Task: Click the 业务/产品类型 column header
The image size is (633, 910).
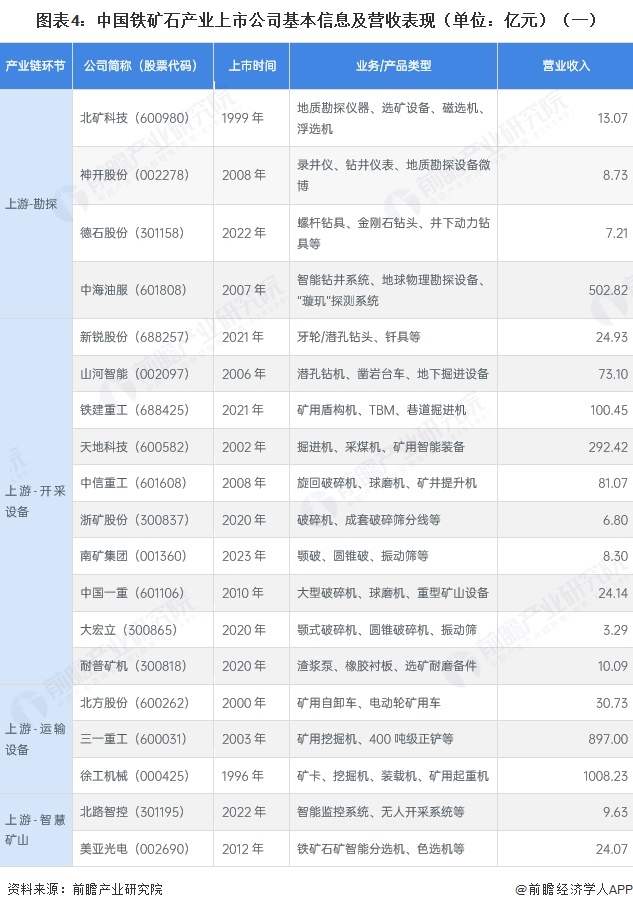Action: tap(393, 66)
